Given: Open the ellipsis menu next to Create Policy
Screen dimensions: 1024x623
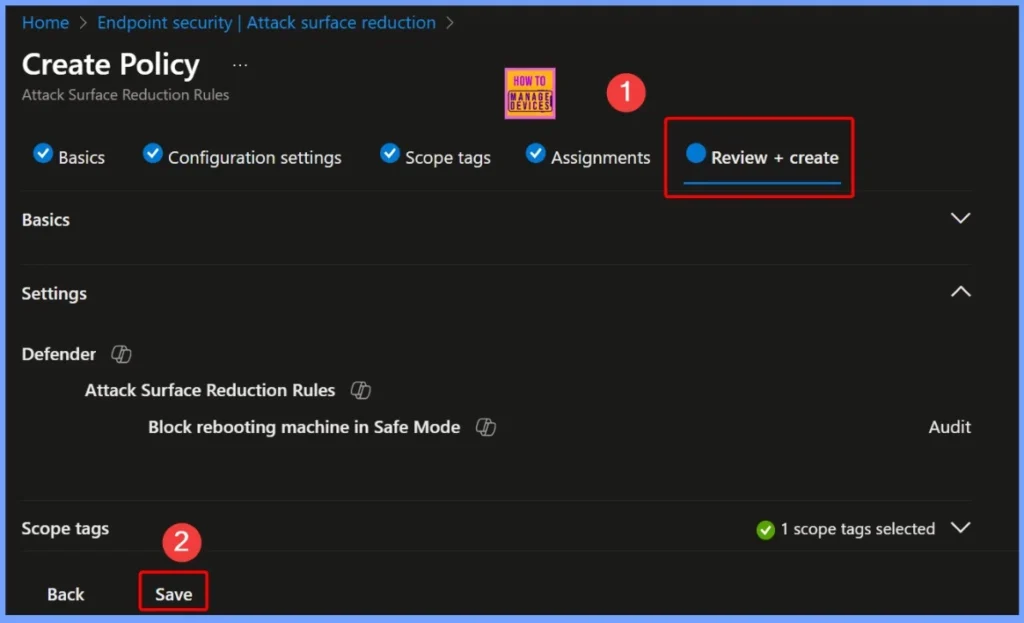Looking at the screenshot, I should pos(238,64).
